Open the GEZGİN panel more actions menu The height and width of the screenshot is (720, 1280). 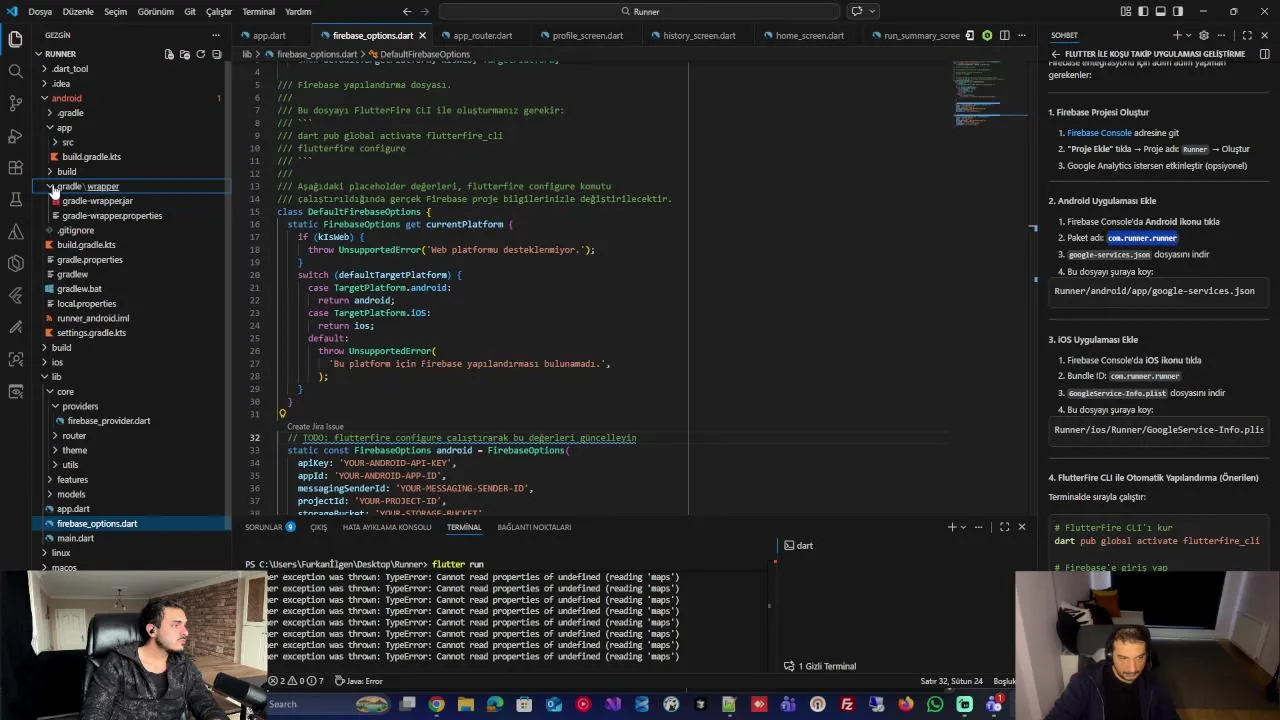[x=217, y=35]
